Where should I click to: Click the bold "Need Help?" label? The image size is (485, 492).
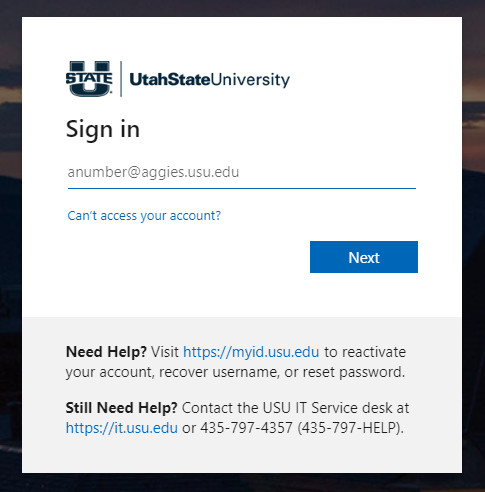pyautogui.click(x=106, y=352)
